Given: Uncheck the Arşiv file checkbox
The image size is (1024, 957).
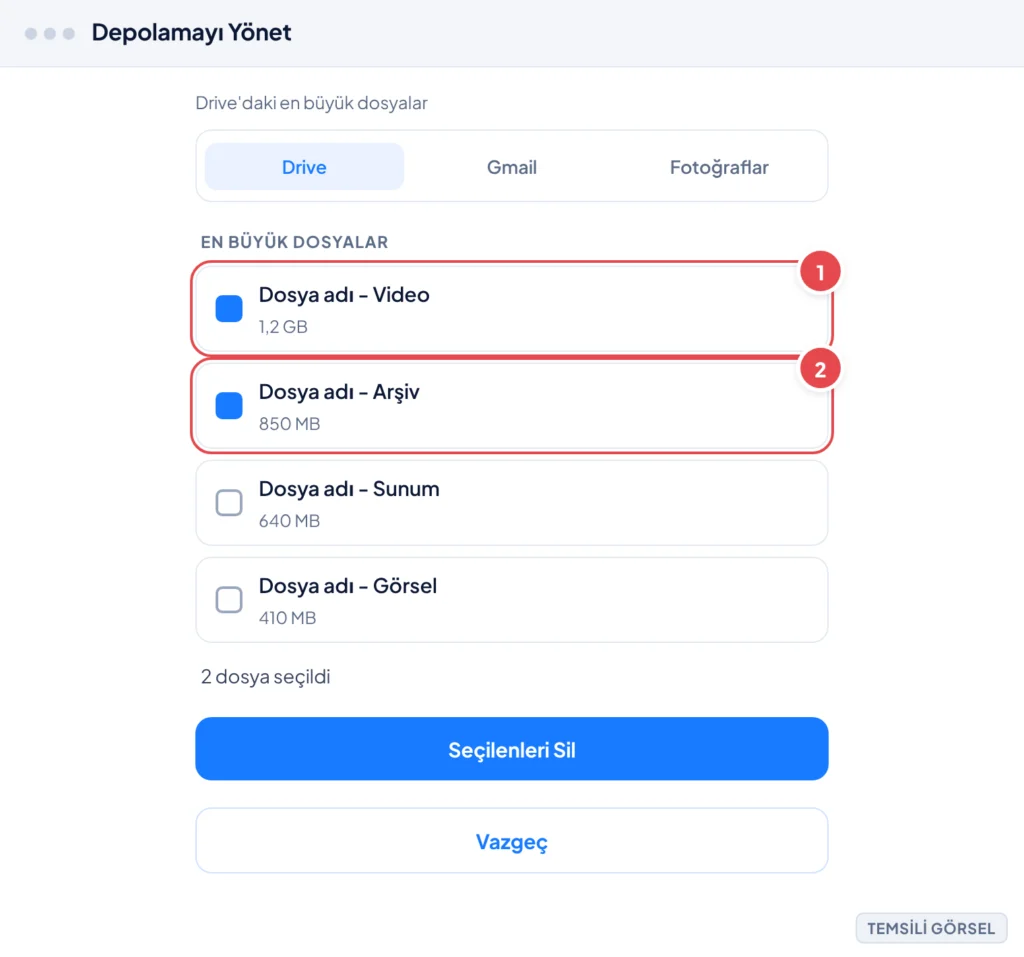Looking at the screenshot, I should tap(229, 406).
